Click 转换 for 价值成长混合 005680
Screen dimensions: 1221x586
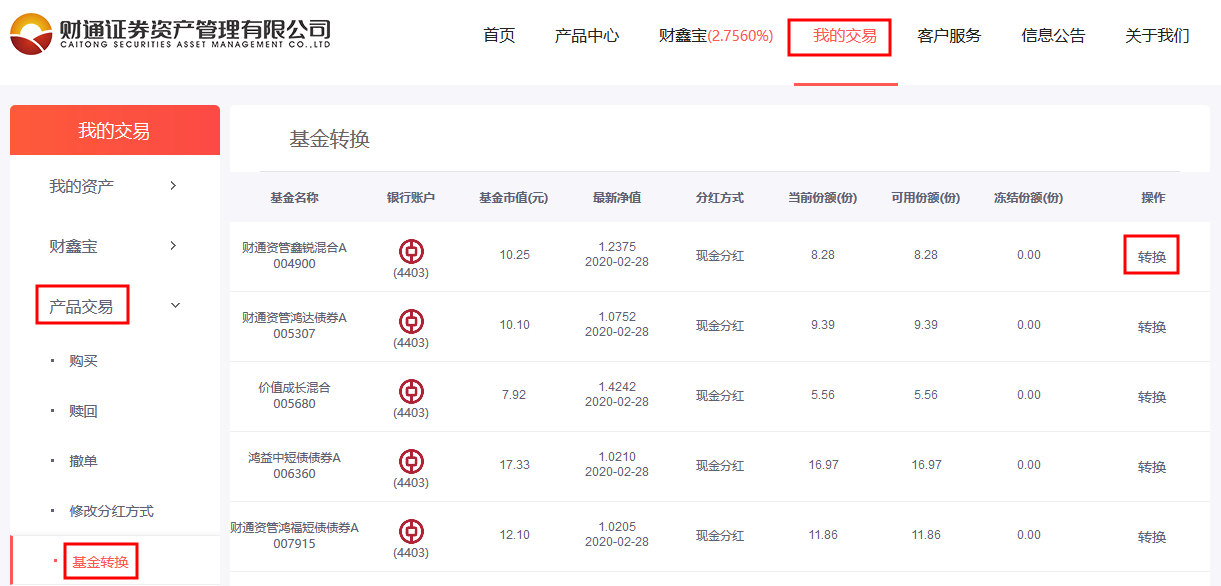point(1152,397)
